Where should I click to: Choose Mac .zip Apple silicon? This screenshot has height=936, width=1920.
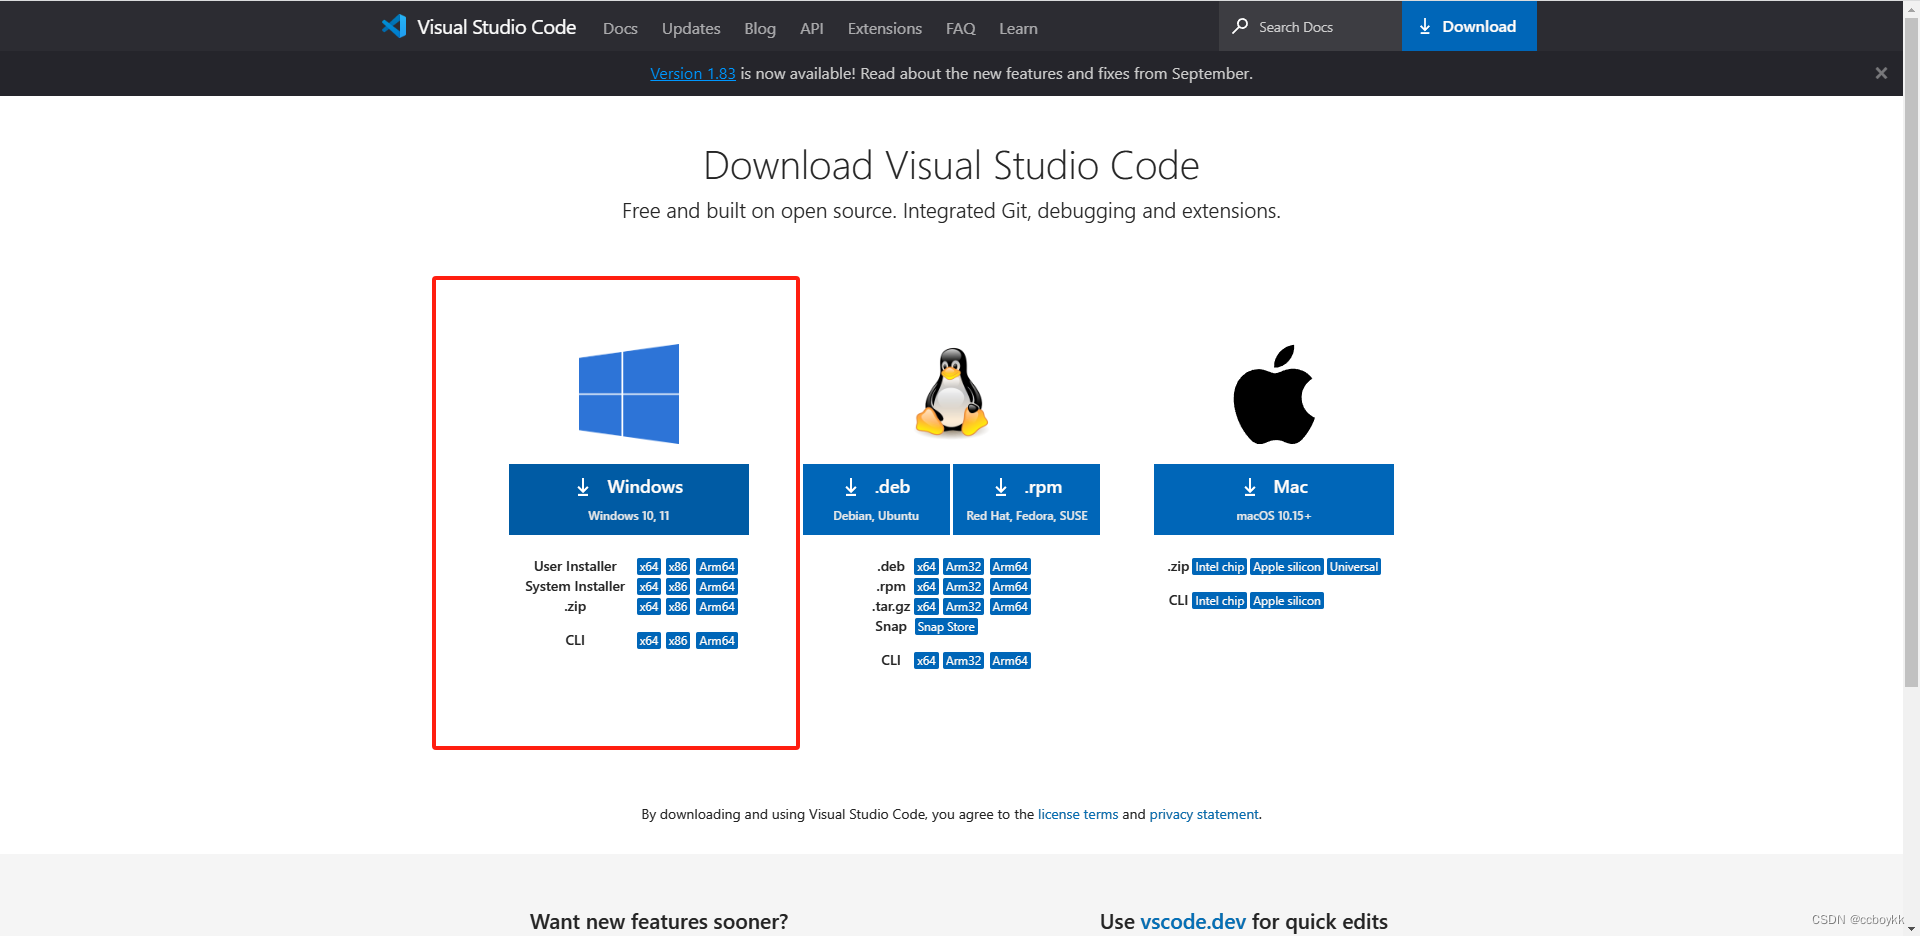pyautogui.click(x=1287, y=567)
